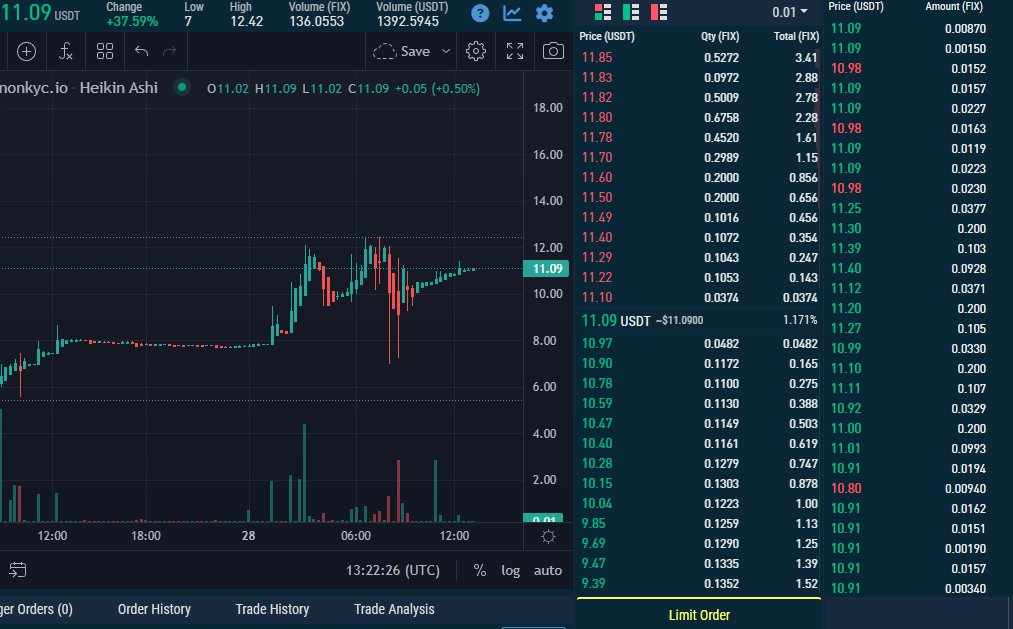The width and height of the screenshot is (1013, 629).
Task: Open indicators fx icon
Action: [65, 52]
